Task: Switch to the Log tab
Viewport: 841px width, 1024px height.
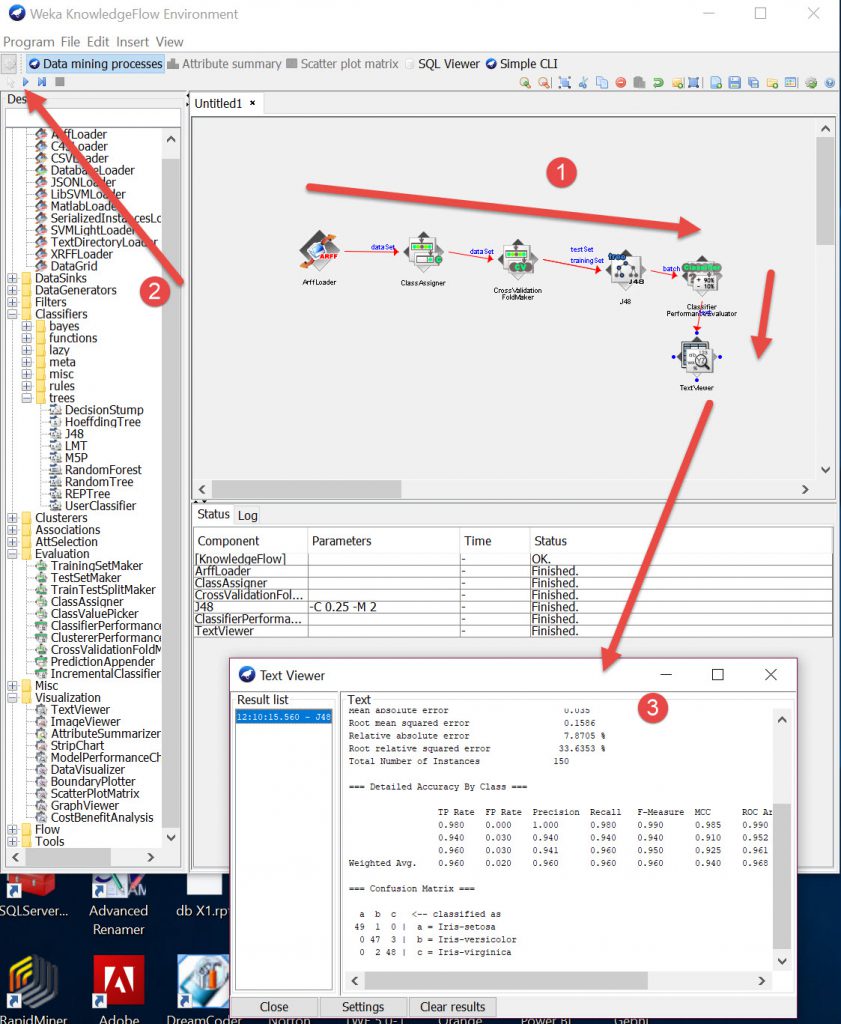Action: click(247, 515)
